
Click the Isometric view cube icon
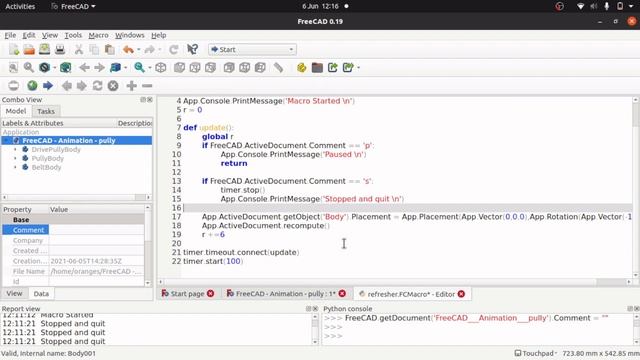point(160,67)
